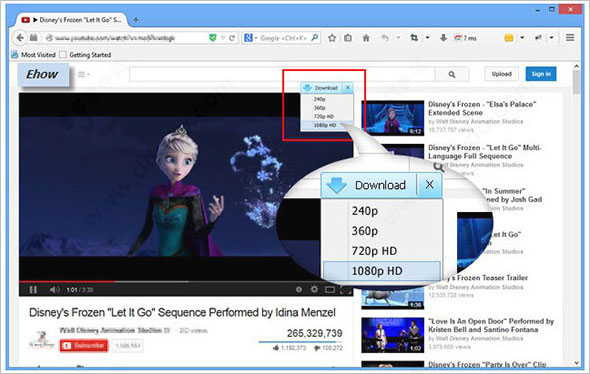Seek using the red video progress bar
The image size is (590, 374).
[186, 281]
